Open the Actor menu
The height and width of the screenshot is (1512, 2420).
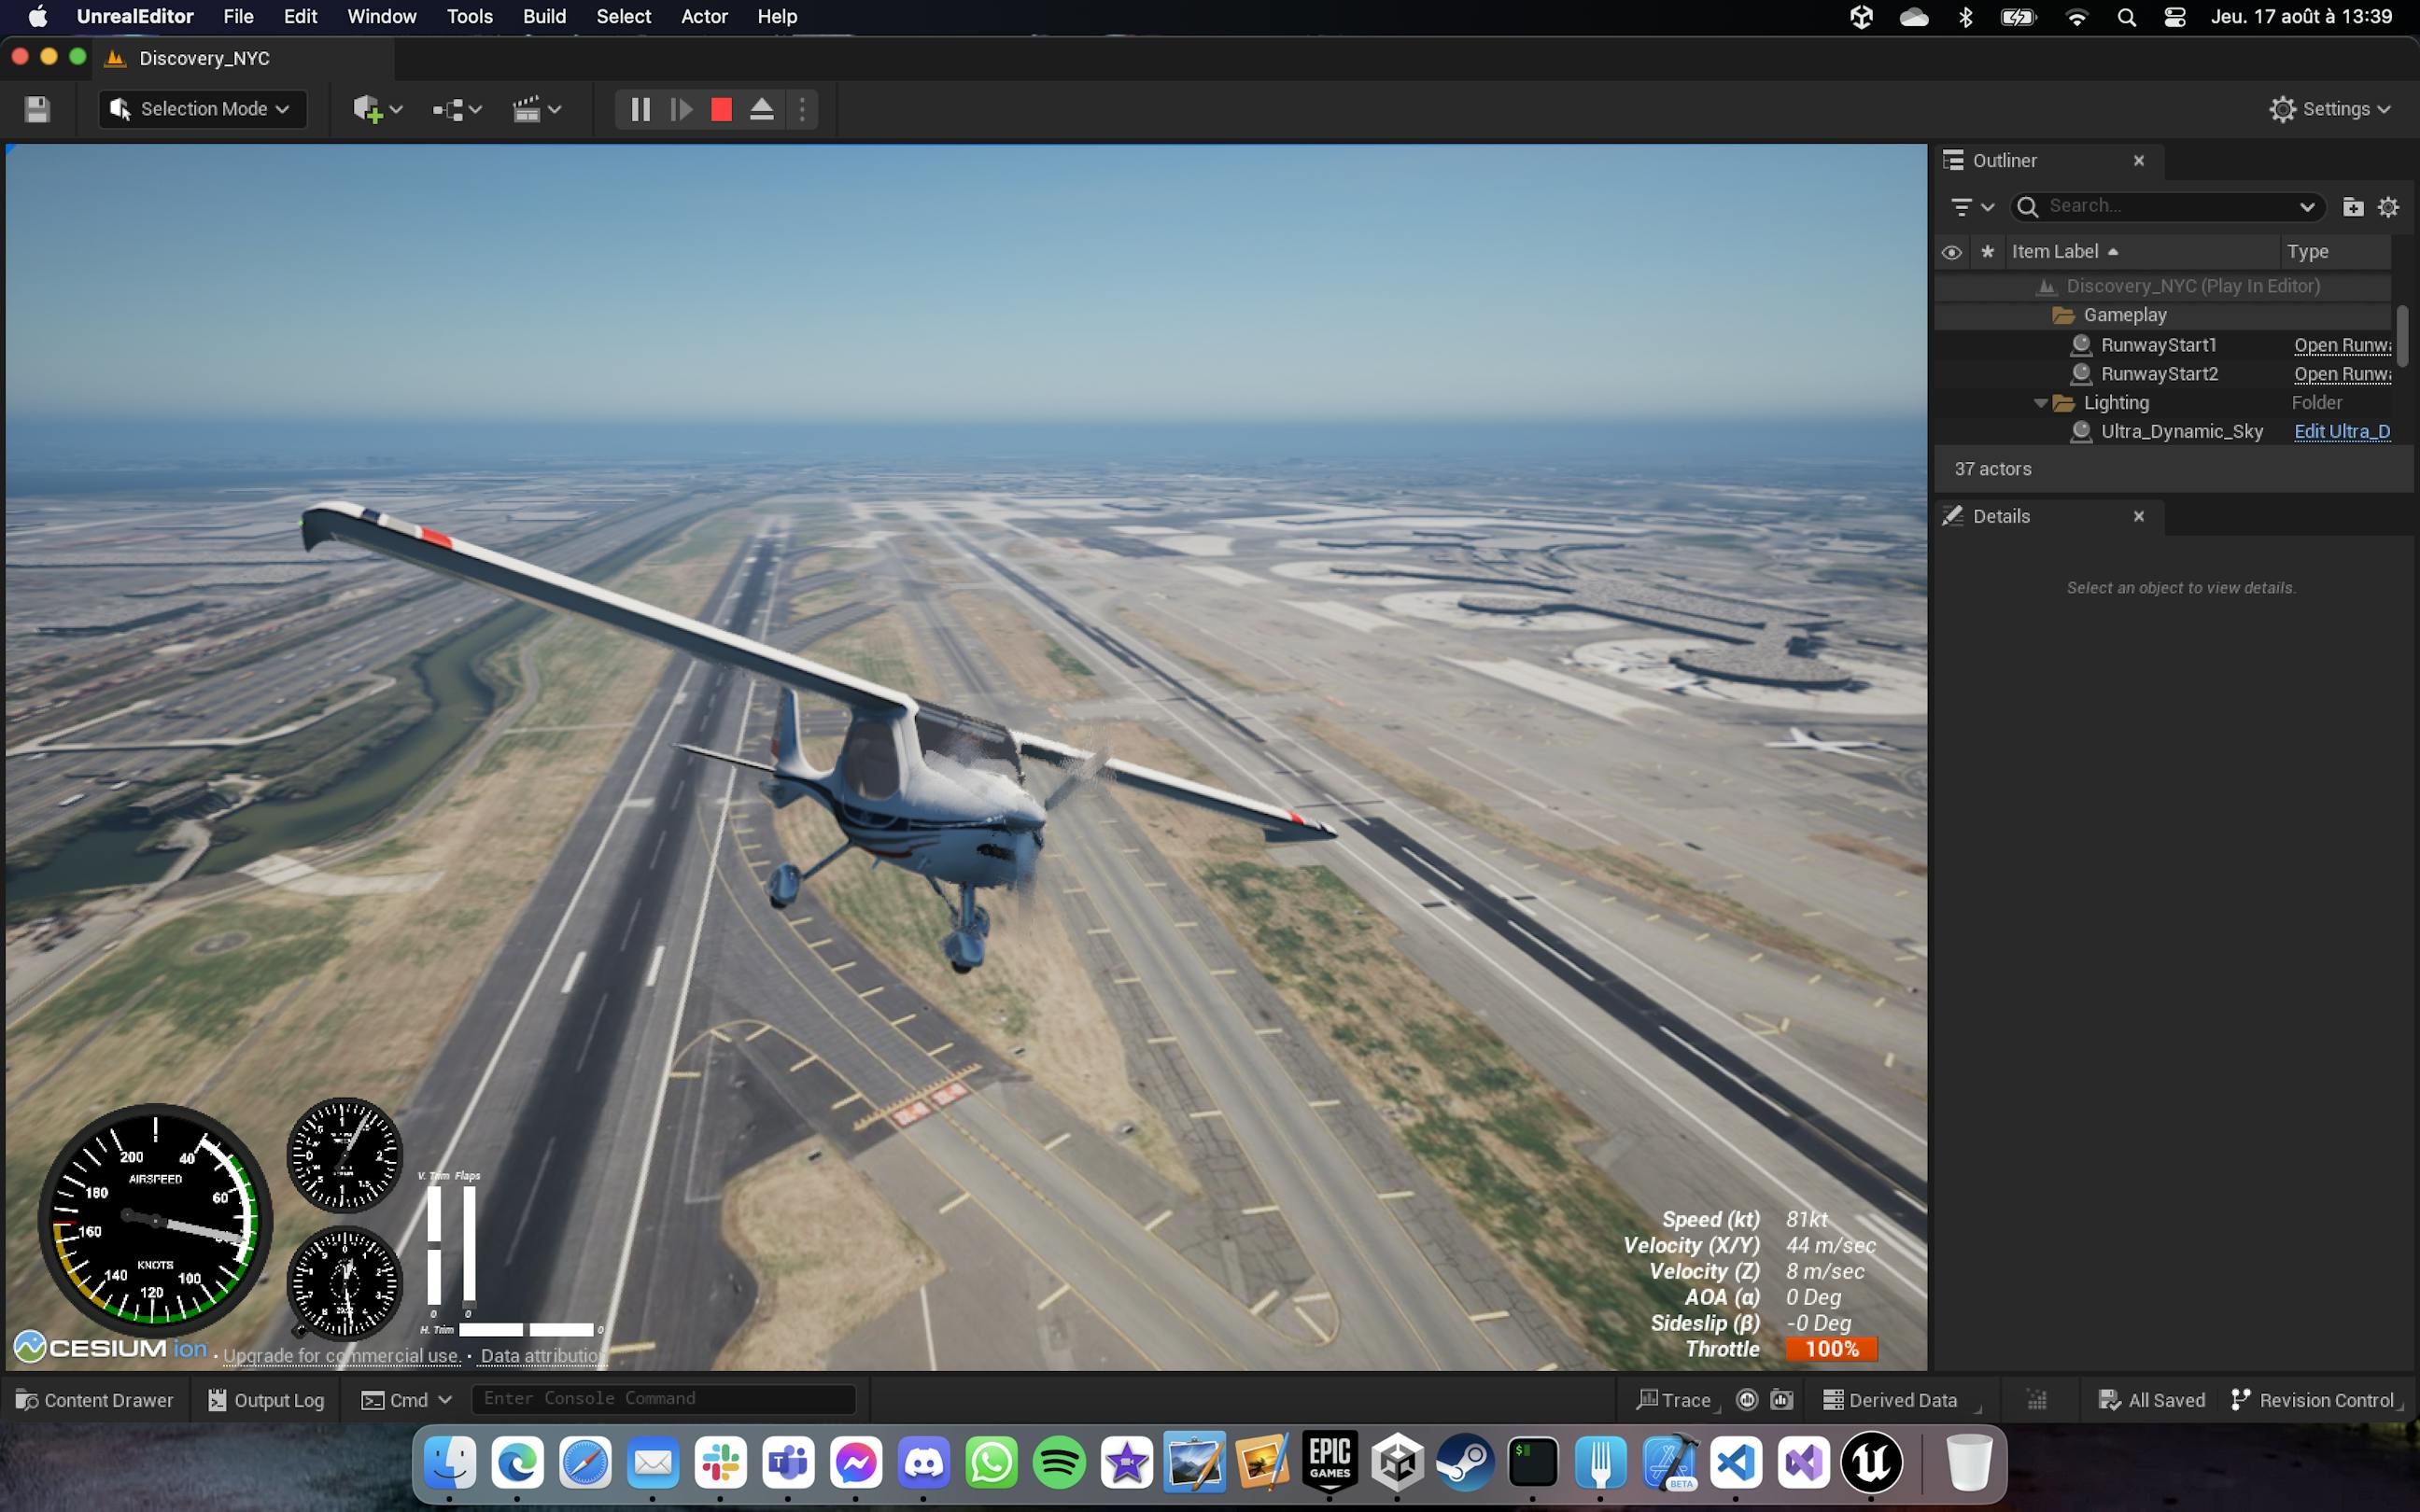(704, 16)
